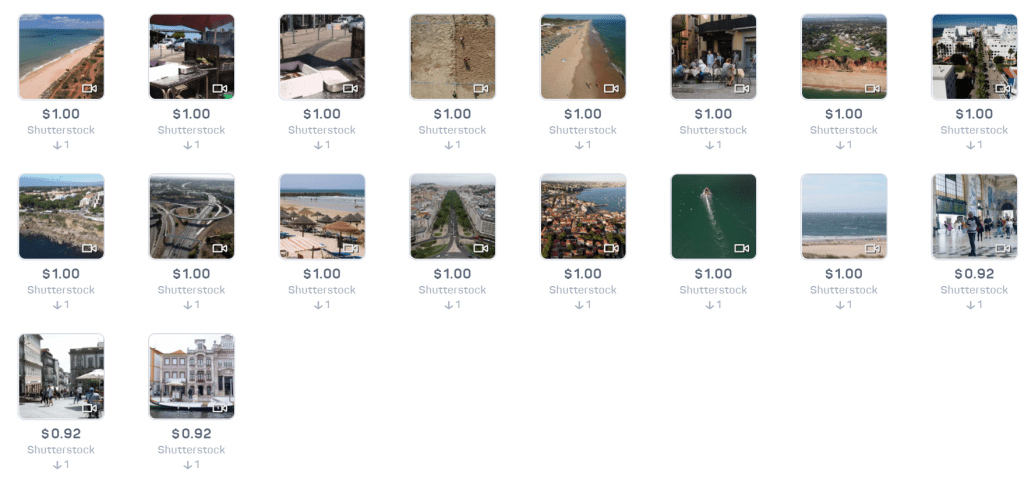Open the white apartment buildings aerial thumbnail
The height and width of the screenshot is (479, 1024).
pos(974,56)
